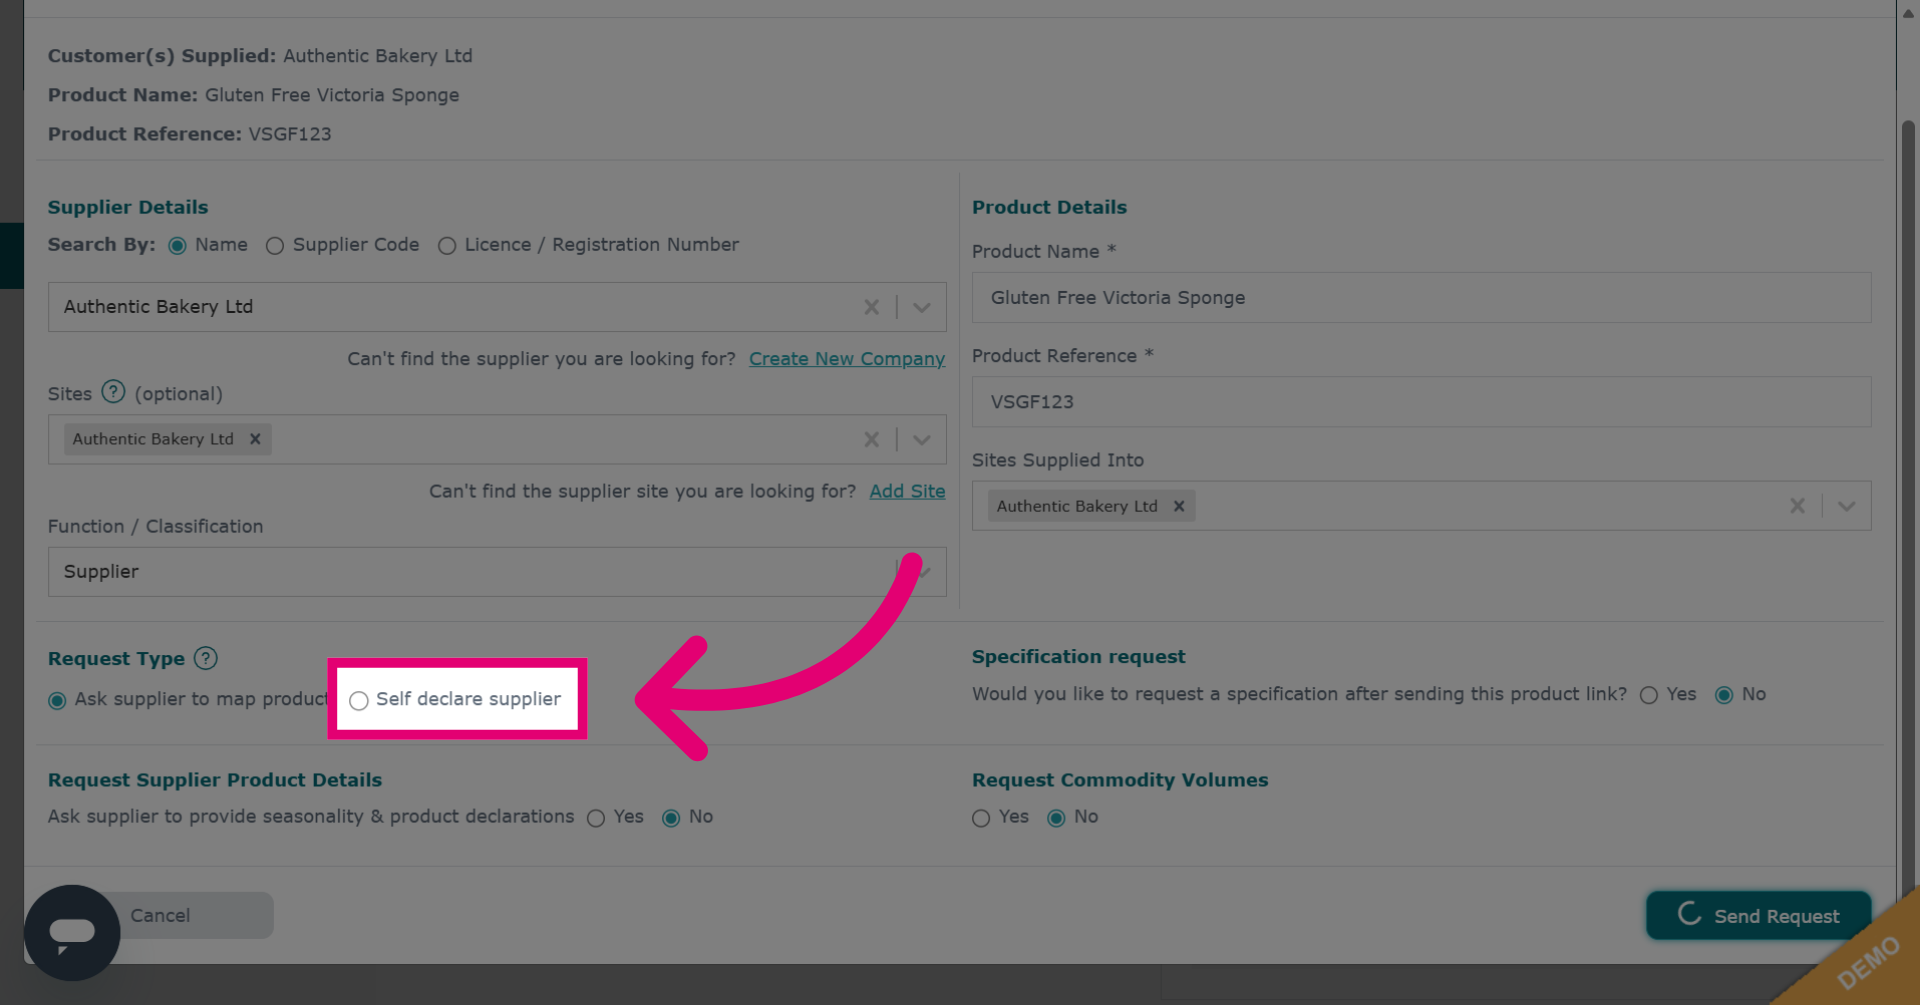Viewport: 1920px width, 1005px height.
Task: Click the Create New Company link
Action: 847,359
